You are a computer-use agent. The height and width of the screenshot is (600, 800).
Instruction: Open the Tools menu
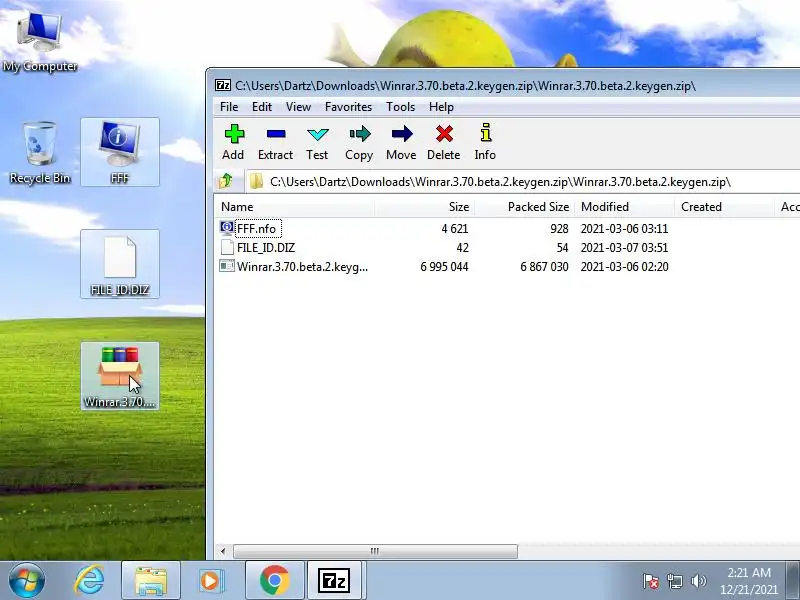click(401, 107)
